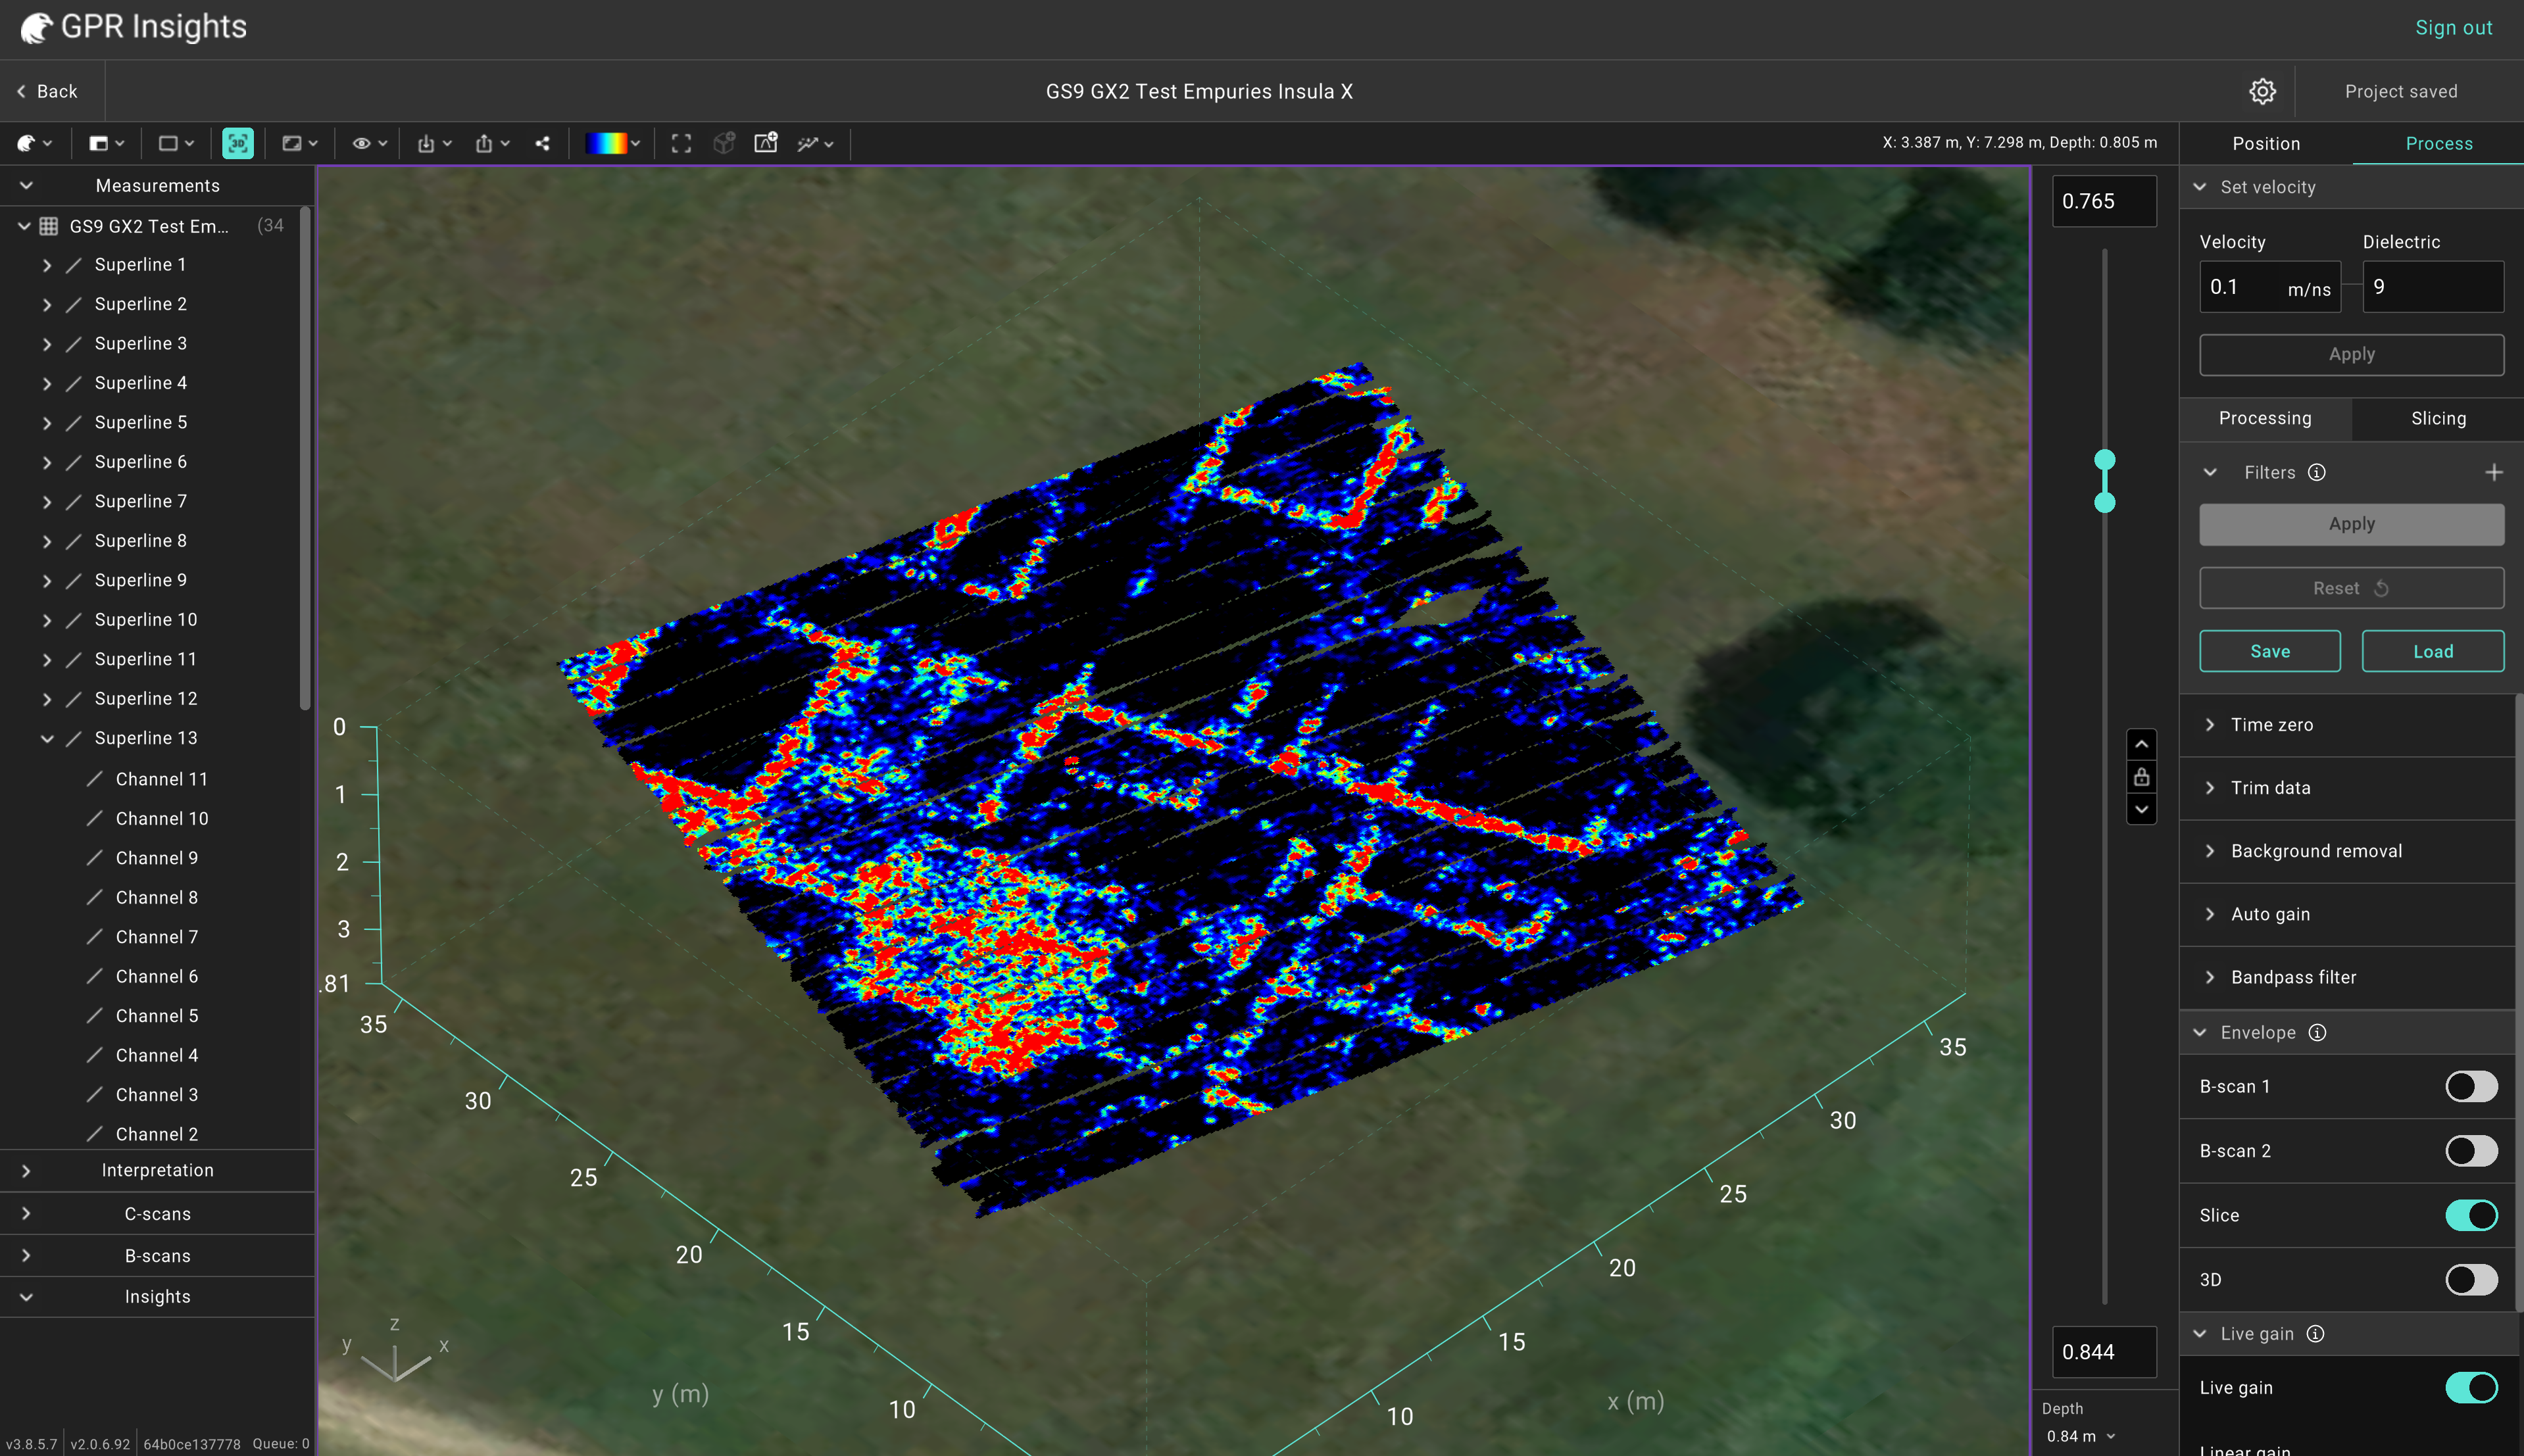Expand the Trim data filter

point(2210,787)
